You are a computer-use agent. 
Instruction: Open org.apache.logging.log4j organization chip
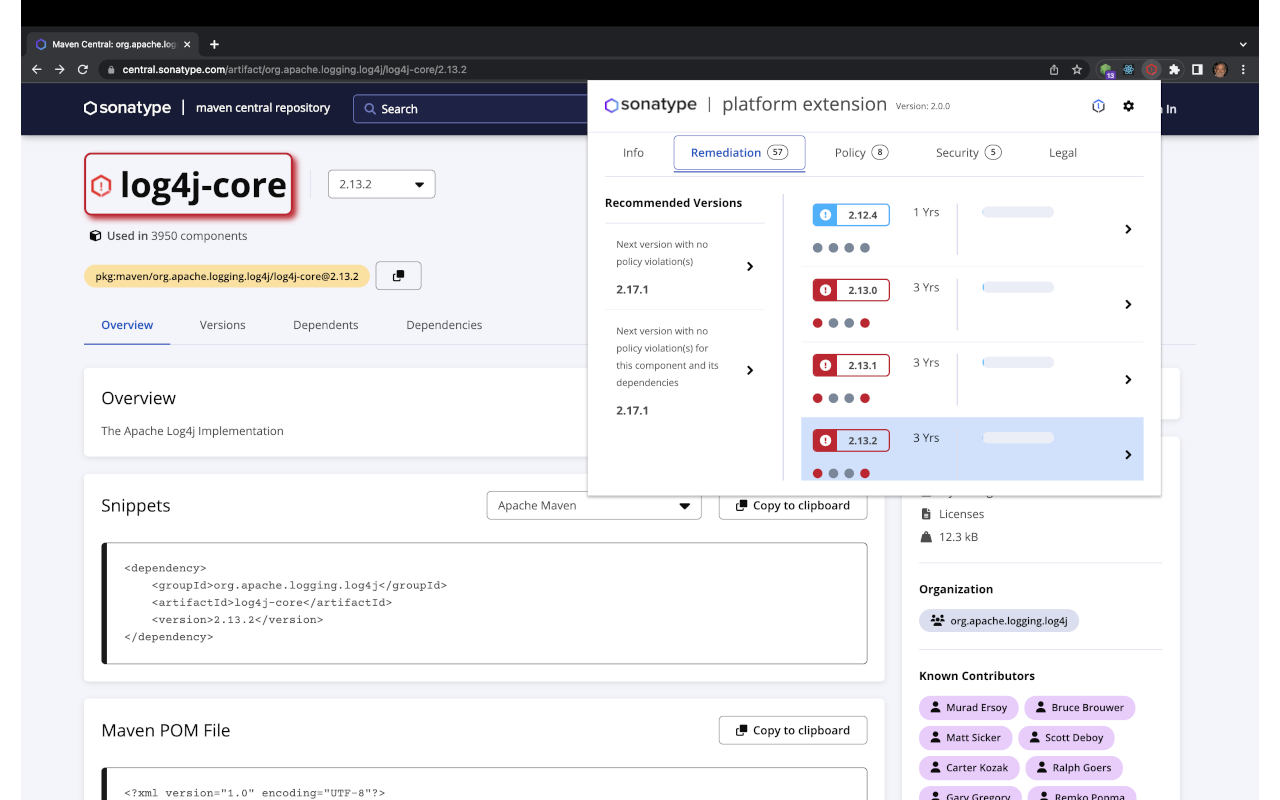pyautogui.click(x=999, y=620)
